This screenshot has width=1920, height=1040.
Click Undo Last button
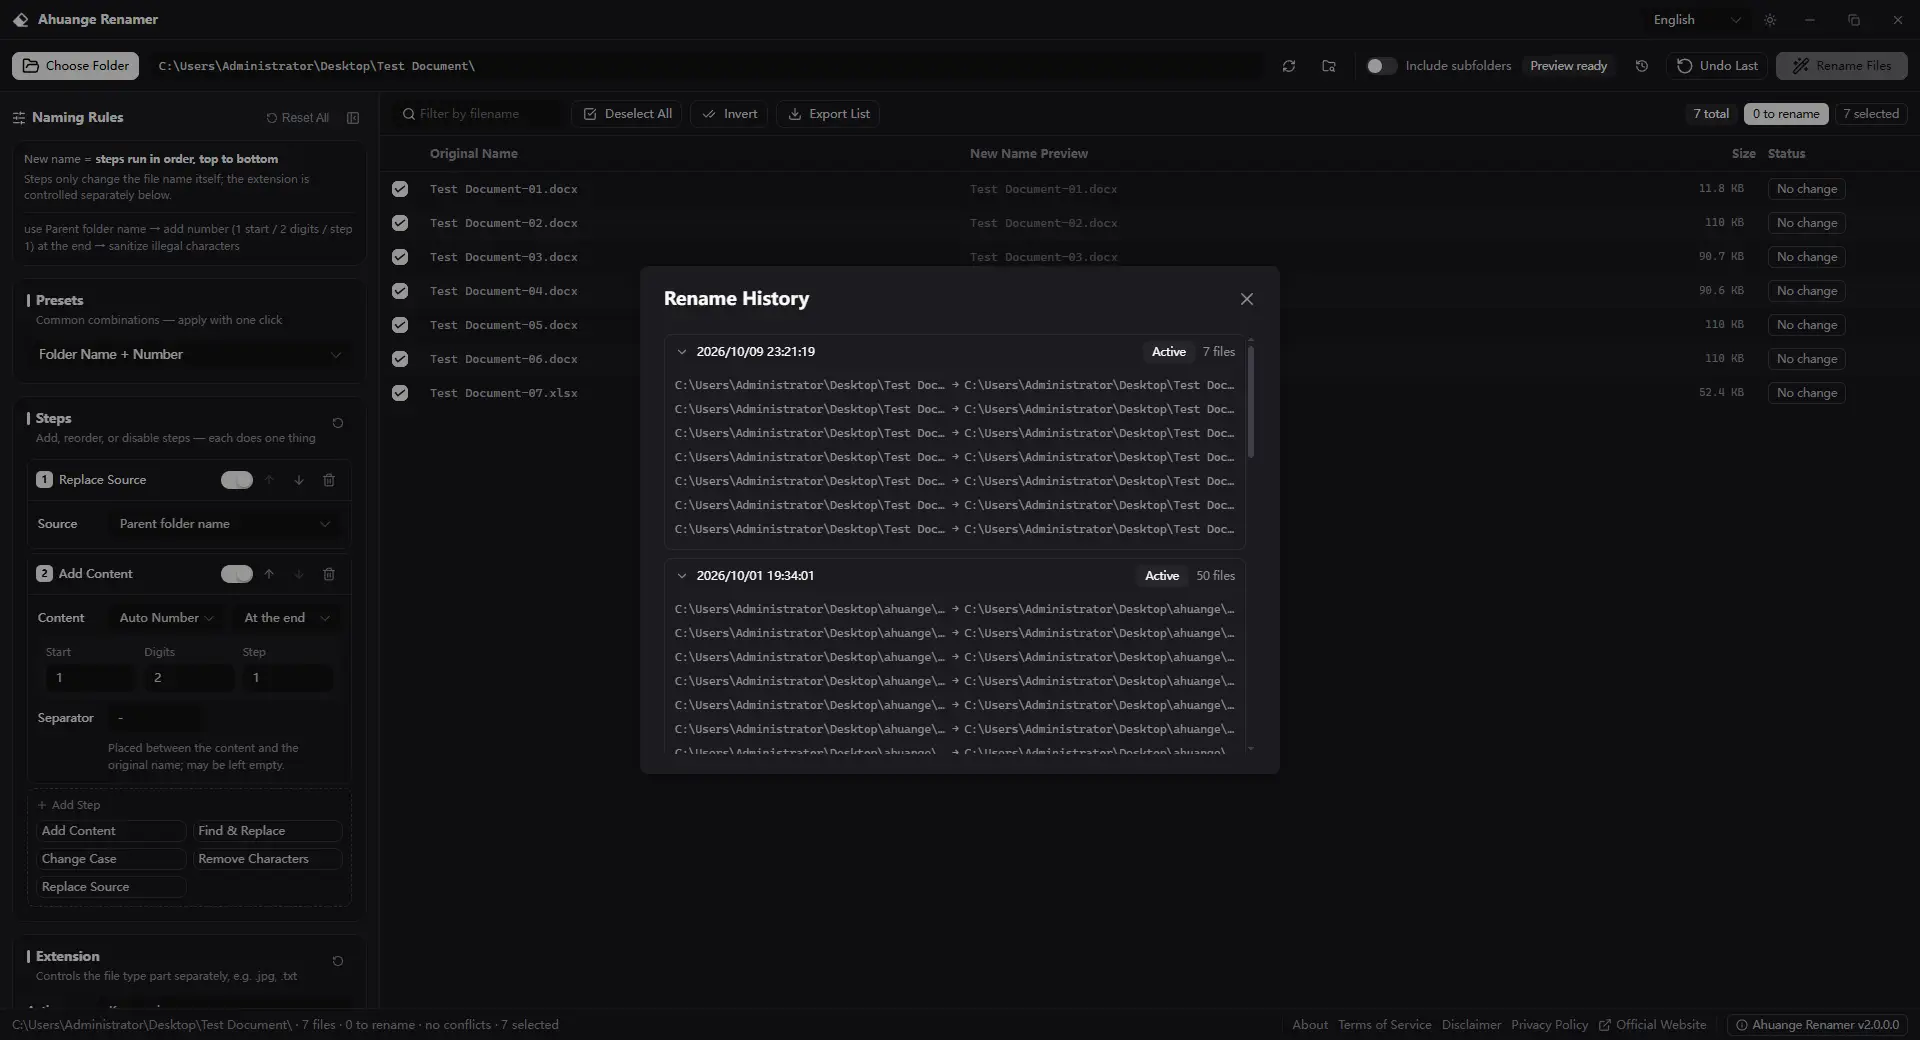1717,66
